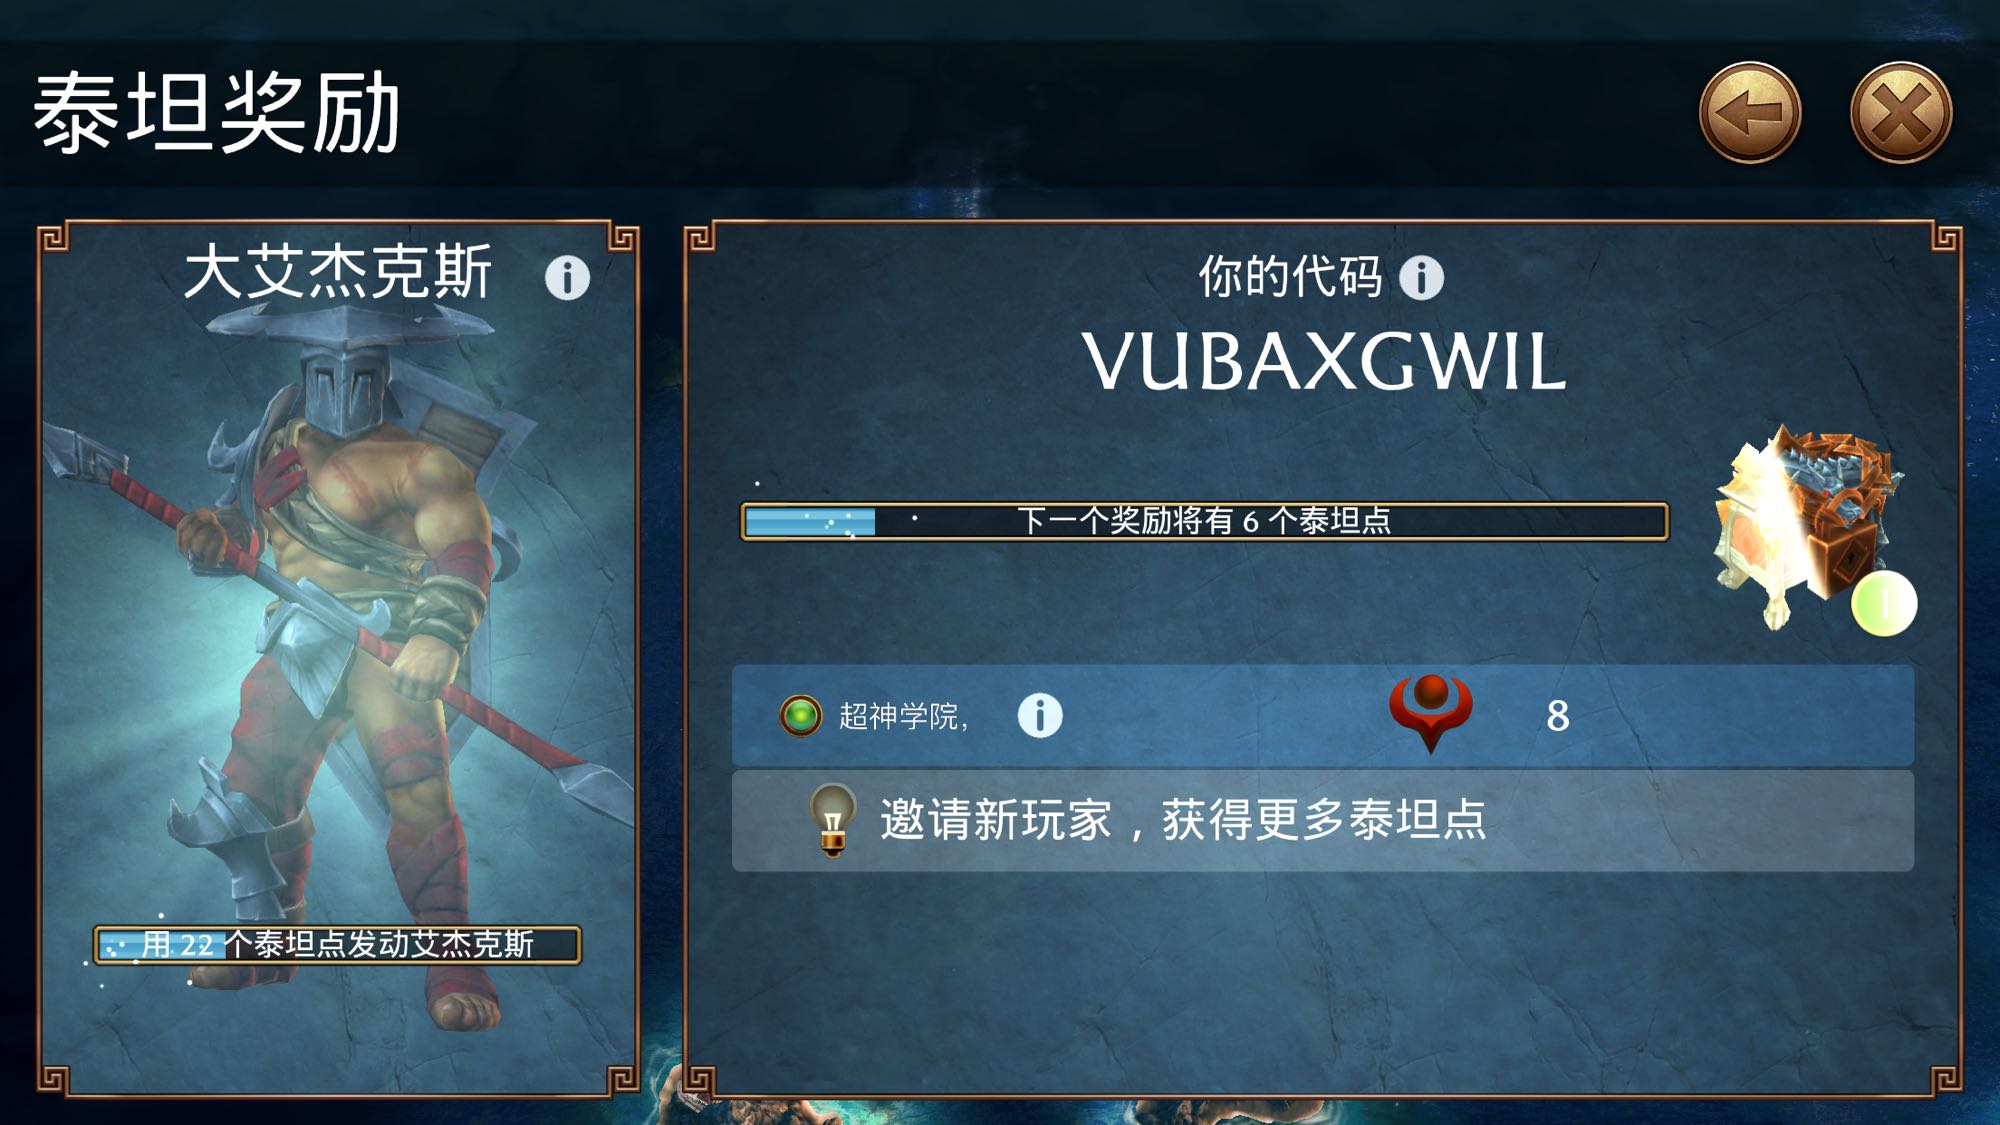Click 邀请新玩家，获得更多泰坦点 banner

(x=1323, y=820)
